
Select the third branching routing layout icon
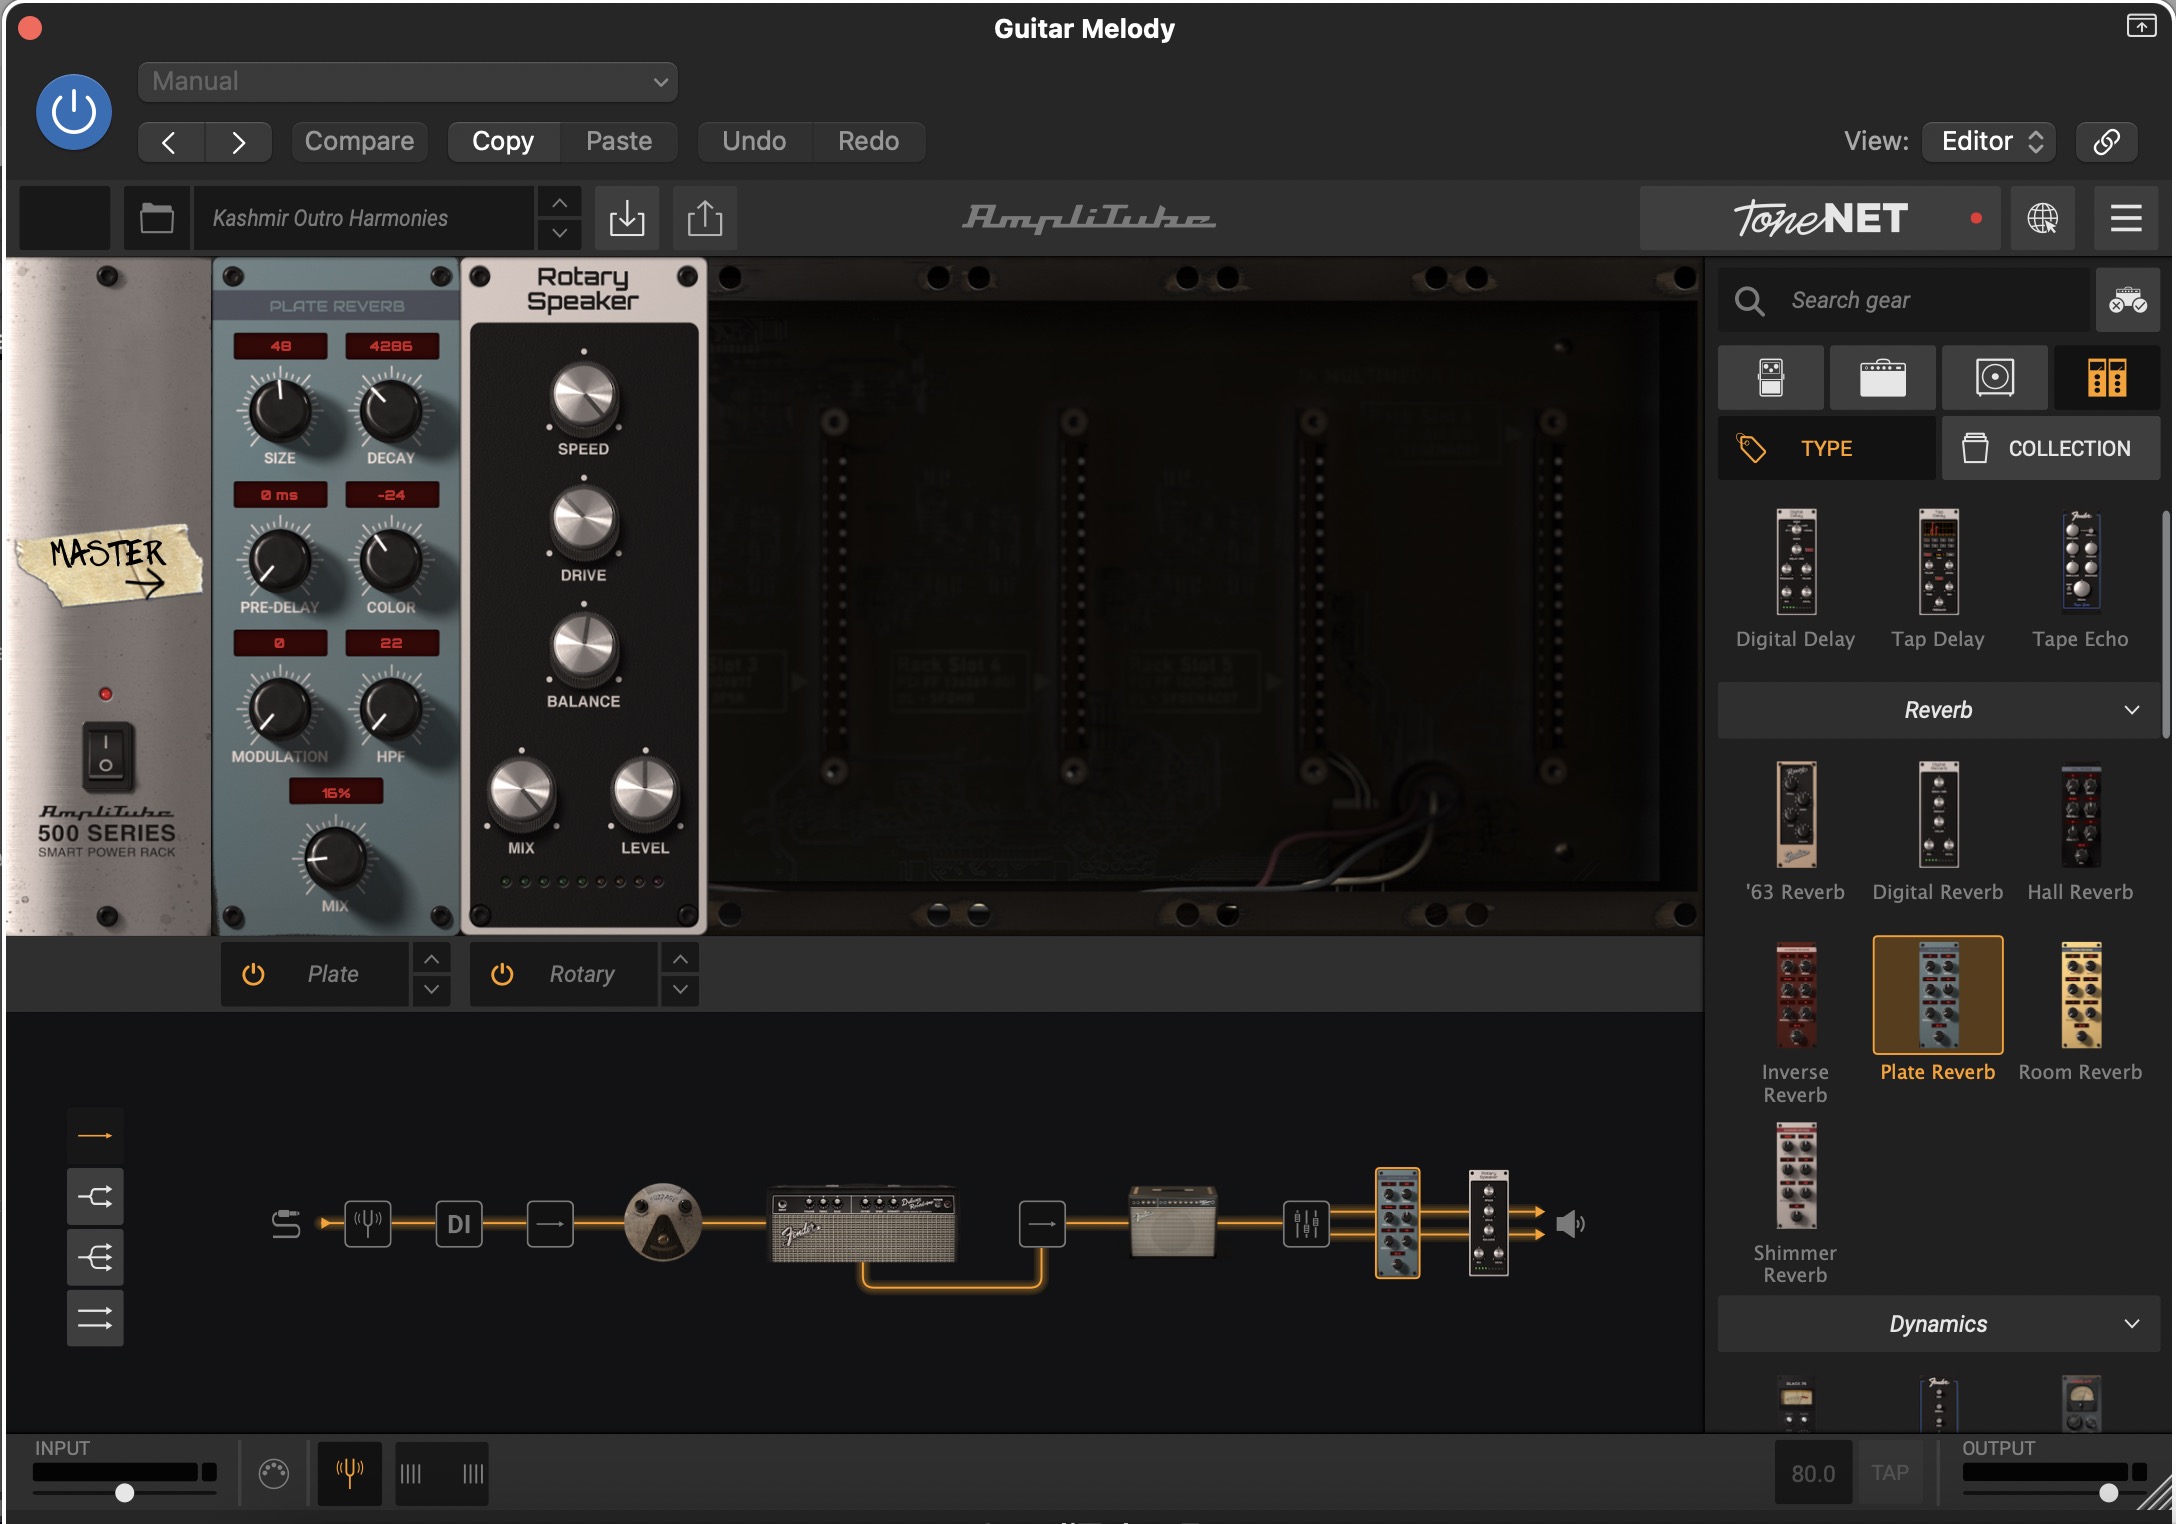95,1257
